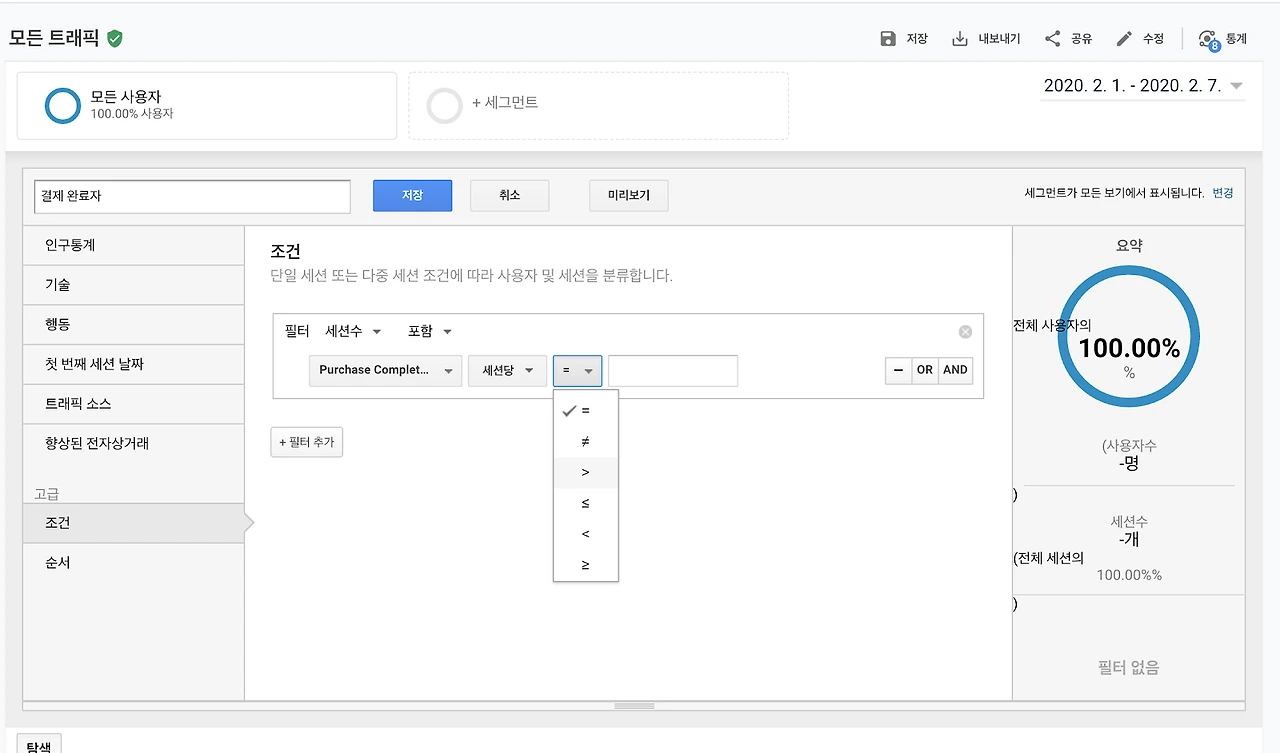Remove the condition with the – button
Image resolution: width=1280 pixels, height=753 pixels.
898,370
